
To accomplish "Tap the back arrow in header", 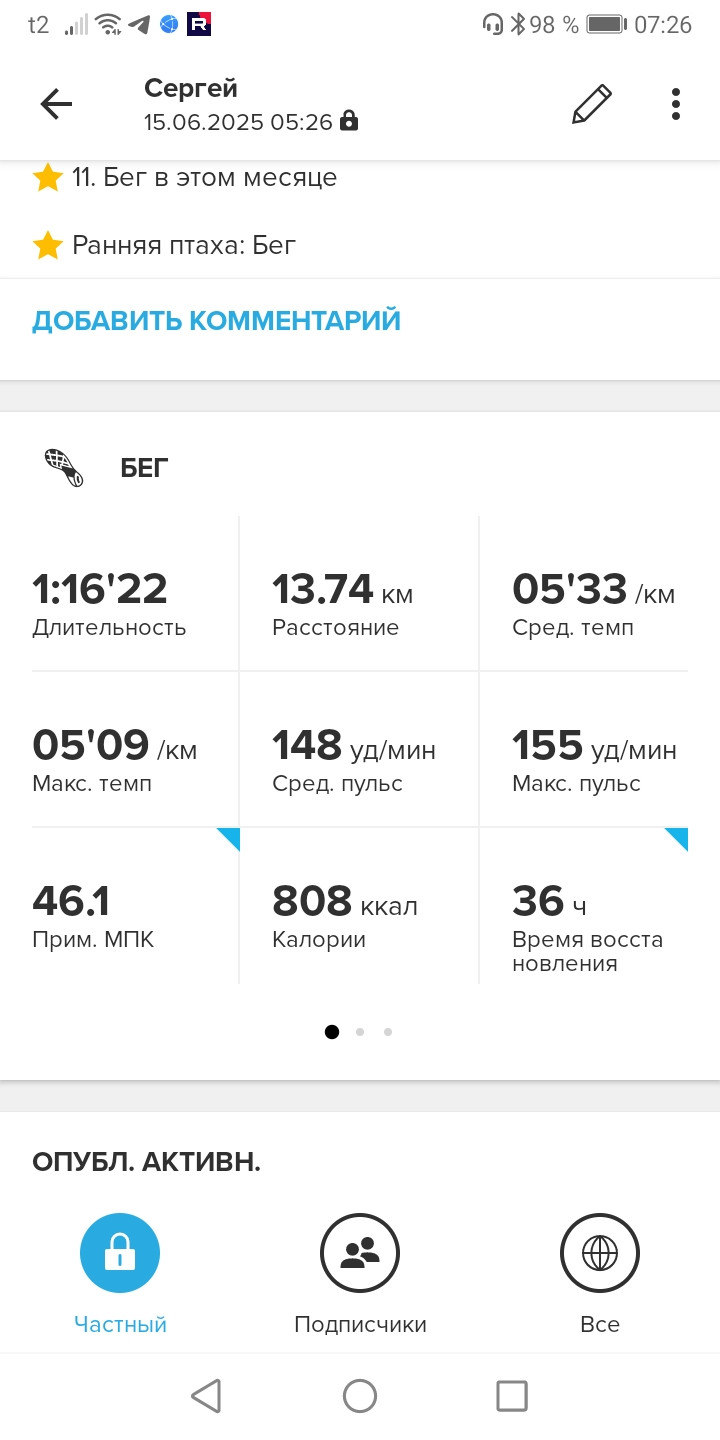I will pyautogui.click(x=56, y=104).
